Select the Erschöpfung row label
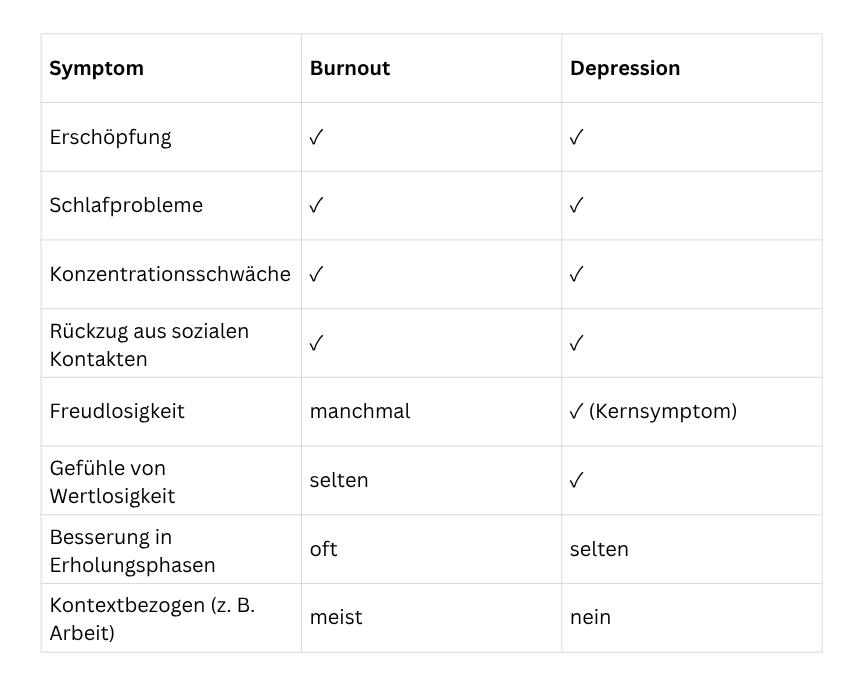The width and height of the screenshot is (868, 688). 110,138
